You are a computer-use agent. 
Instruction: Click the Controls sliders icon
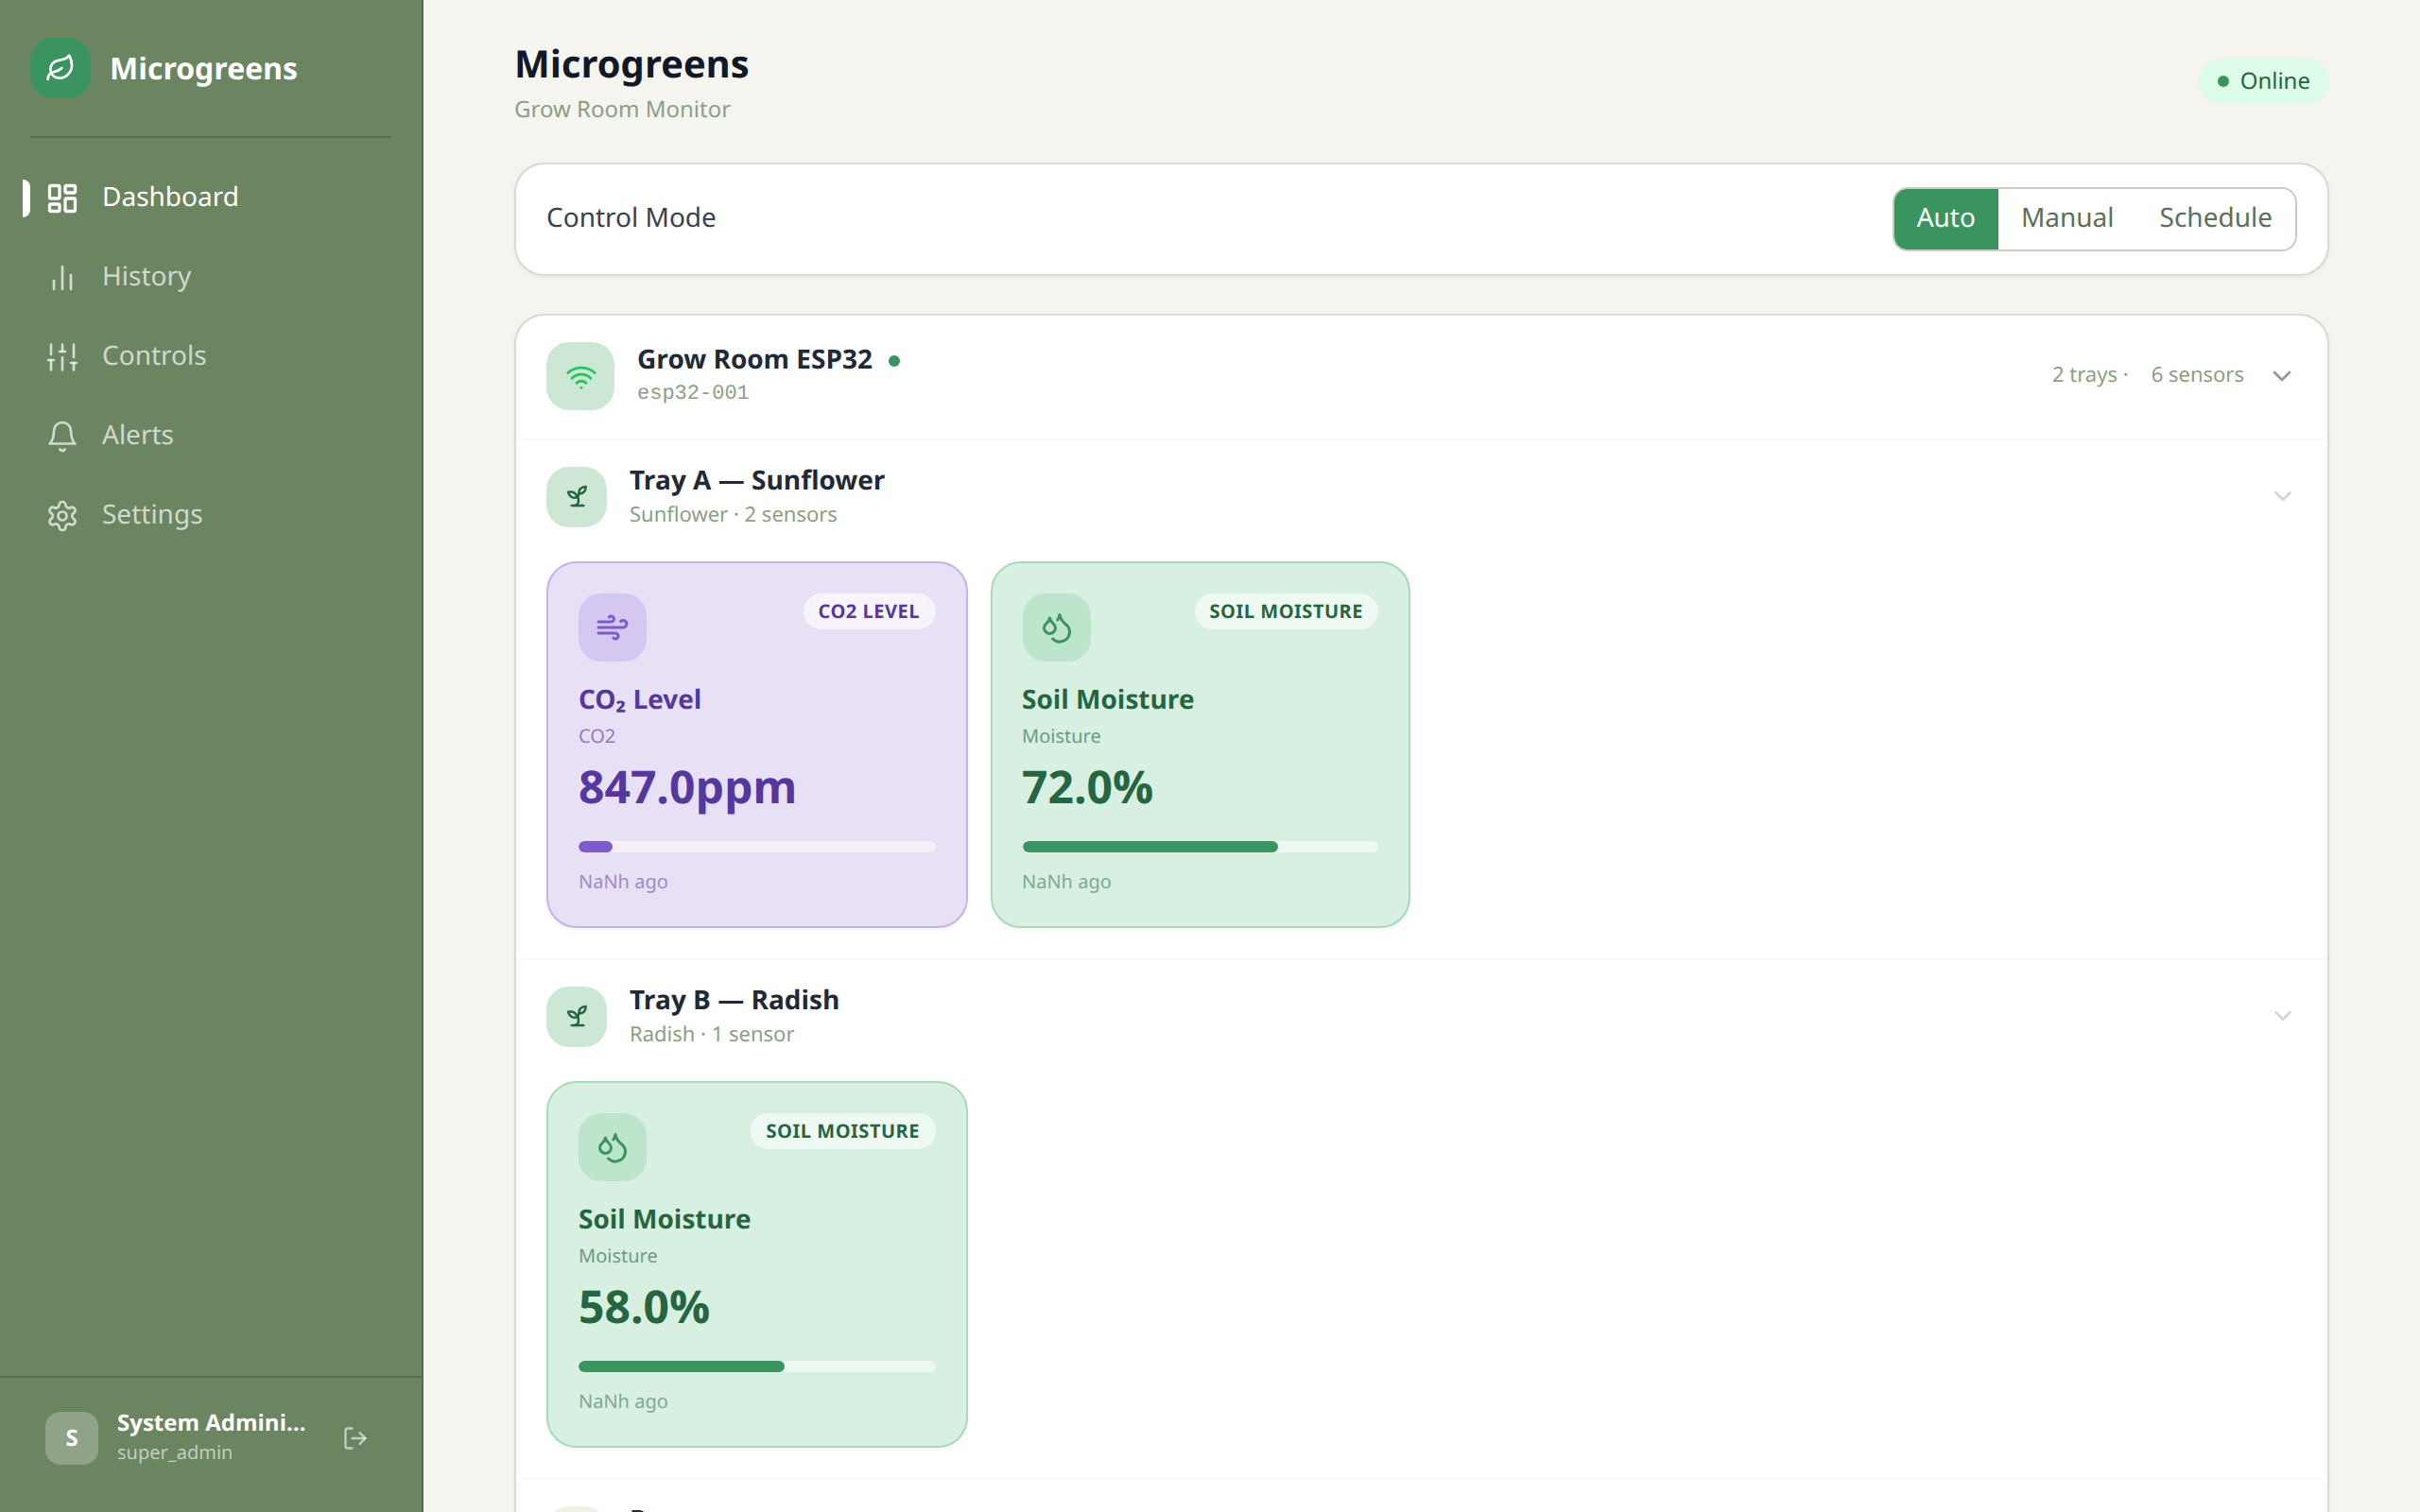tap(62, 356)
